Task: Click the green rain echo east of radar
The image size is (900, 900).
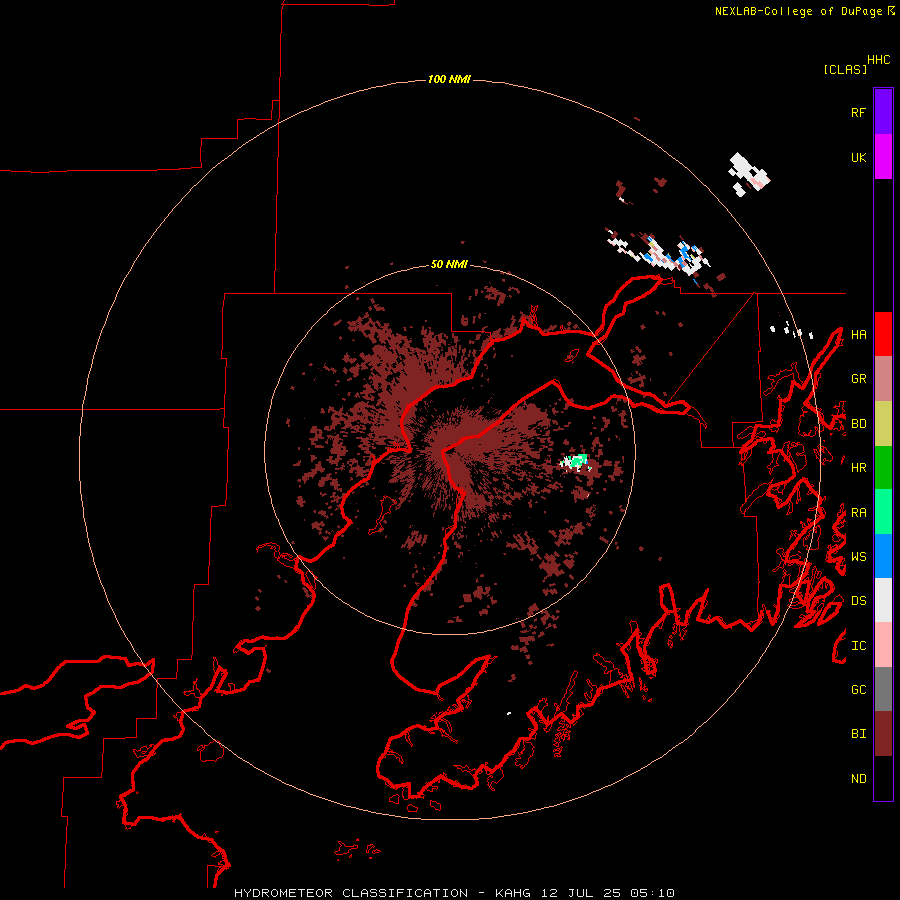Action: click(x=577, y=460)
